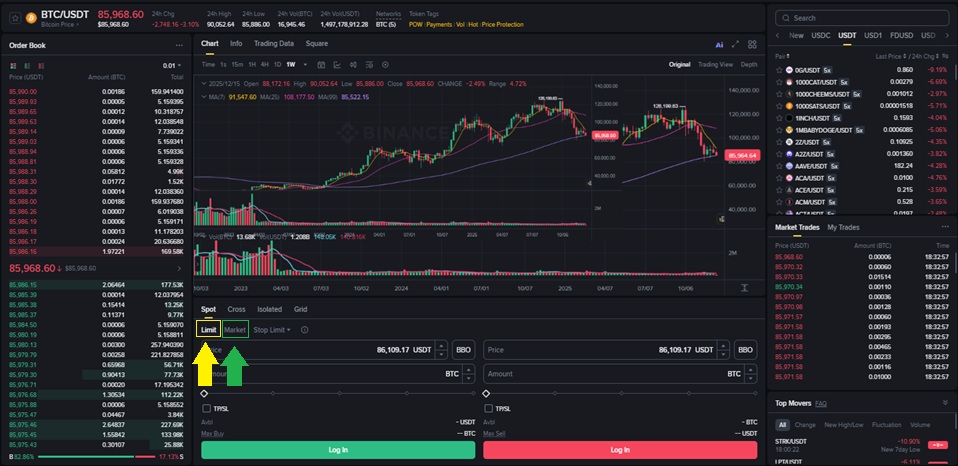Open more chart intervals dropdown arrow
This screenshot has height=466, width=958.
pyautogui.click(x=303, y=65)
